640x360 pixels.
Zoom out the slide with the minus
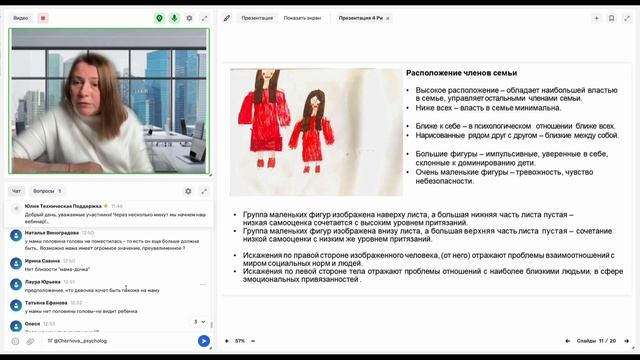click(x=253, y=341)
